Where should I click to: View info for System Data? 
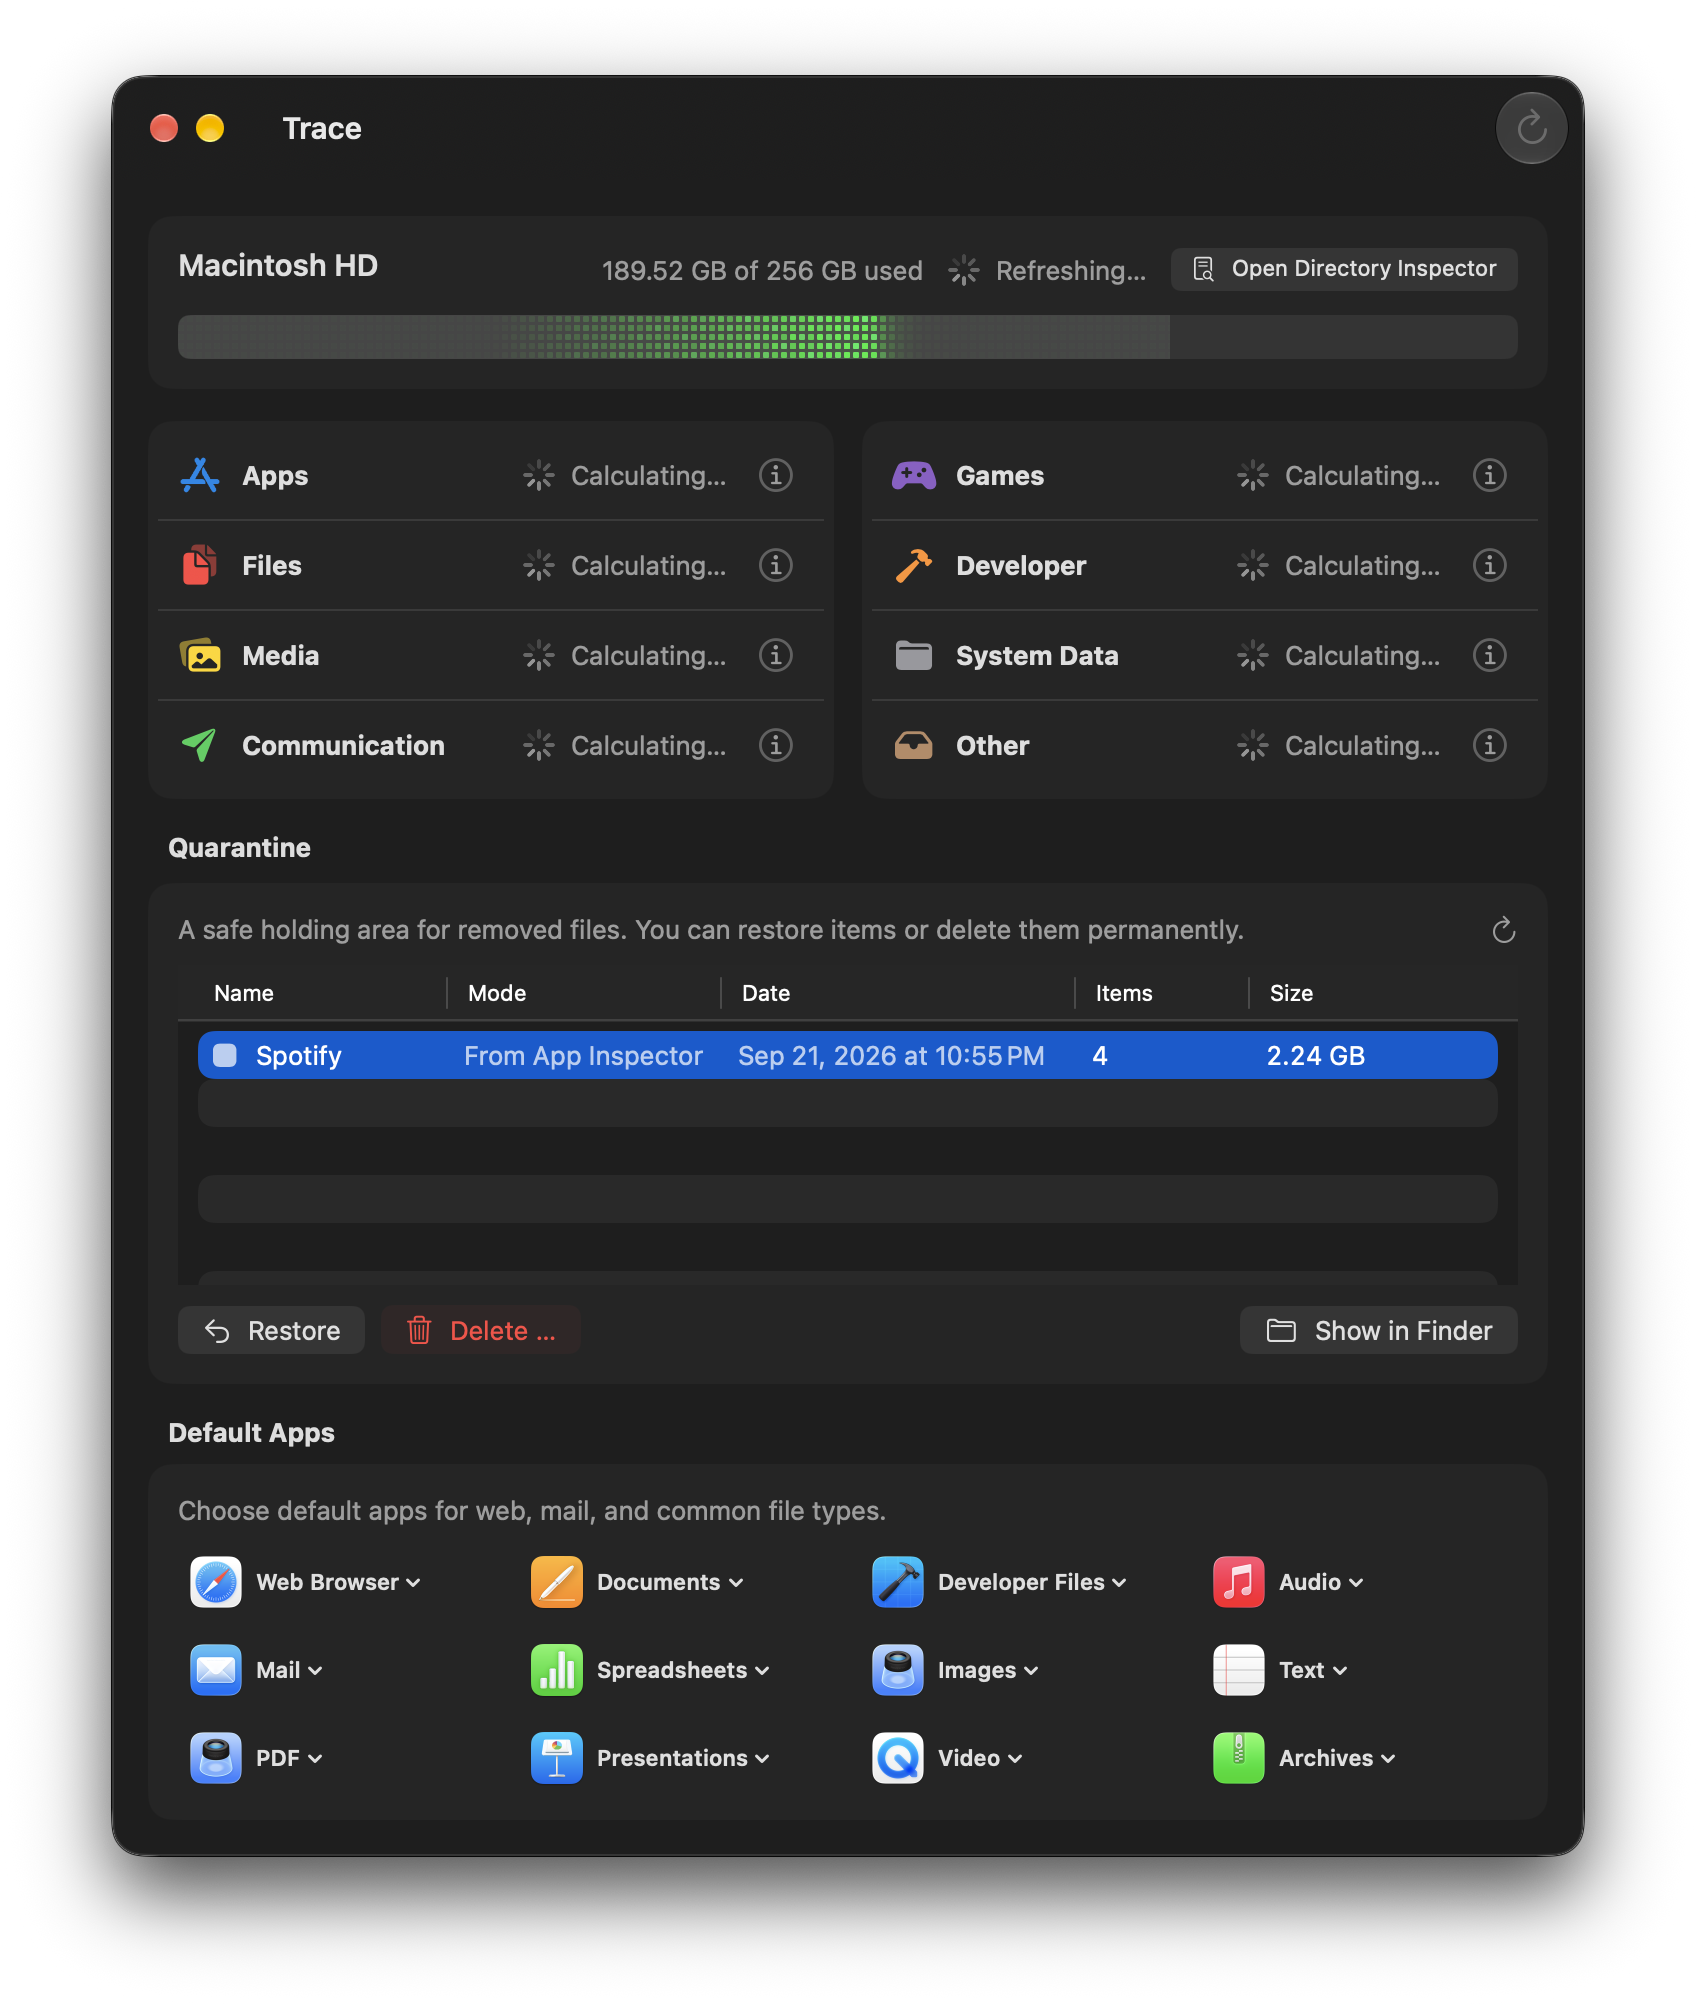click(x=1489, y=655)
